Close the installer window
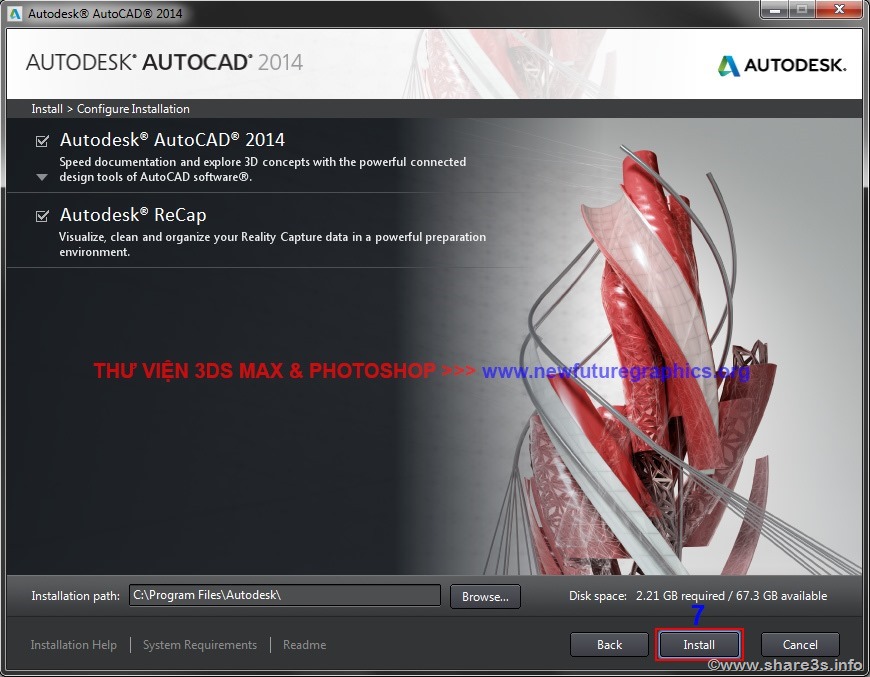 [x=840, y=9]
